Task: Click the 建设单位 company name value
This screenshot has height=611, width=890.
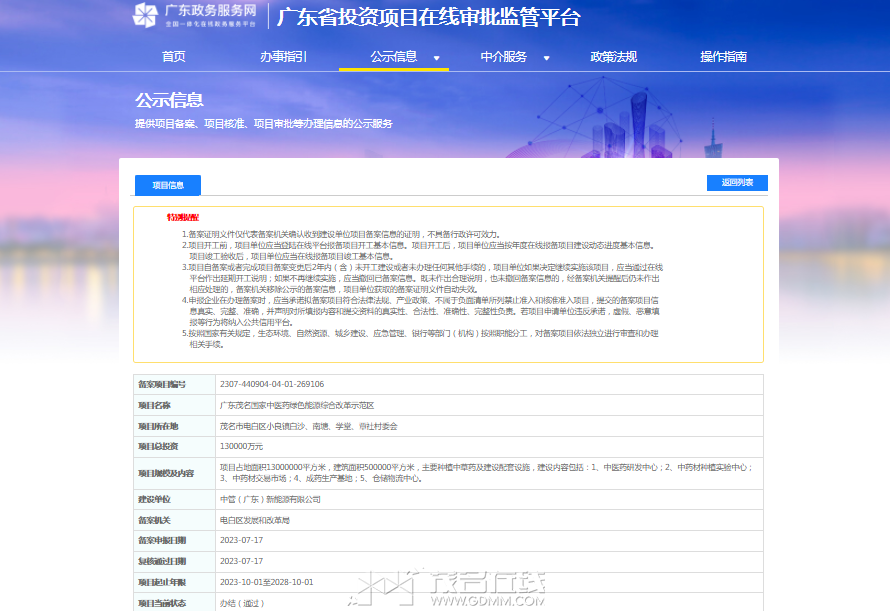Action: 270,500
